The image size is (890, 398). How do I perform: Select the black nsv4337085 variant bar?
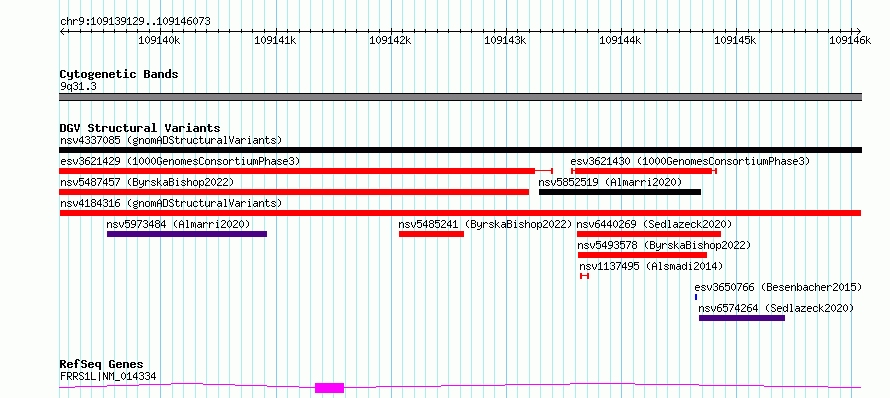click(460, 150)
